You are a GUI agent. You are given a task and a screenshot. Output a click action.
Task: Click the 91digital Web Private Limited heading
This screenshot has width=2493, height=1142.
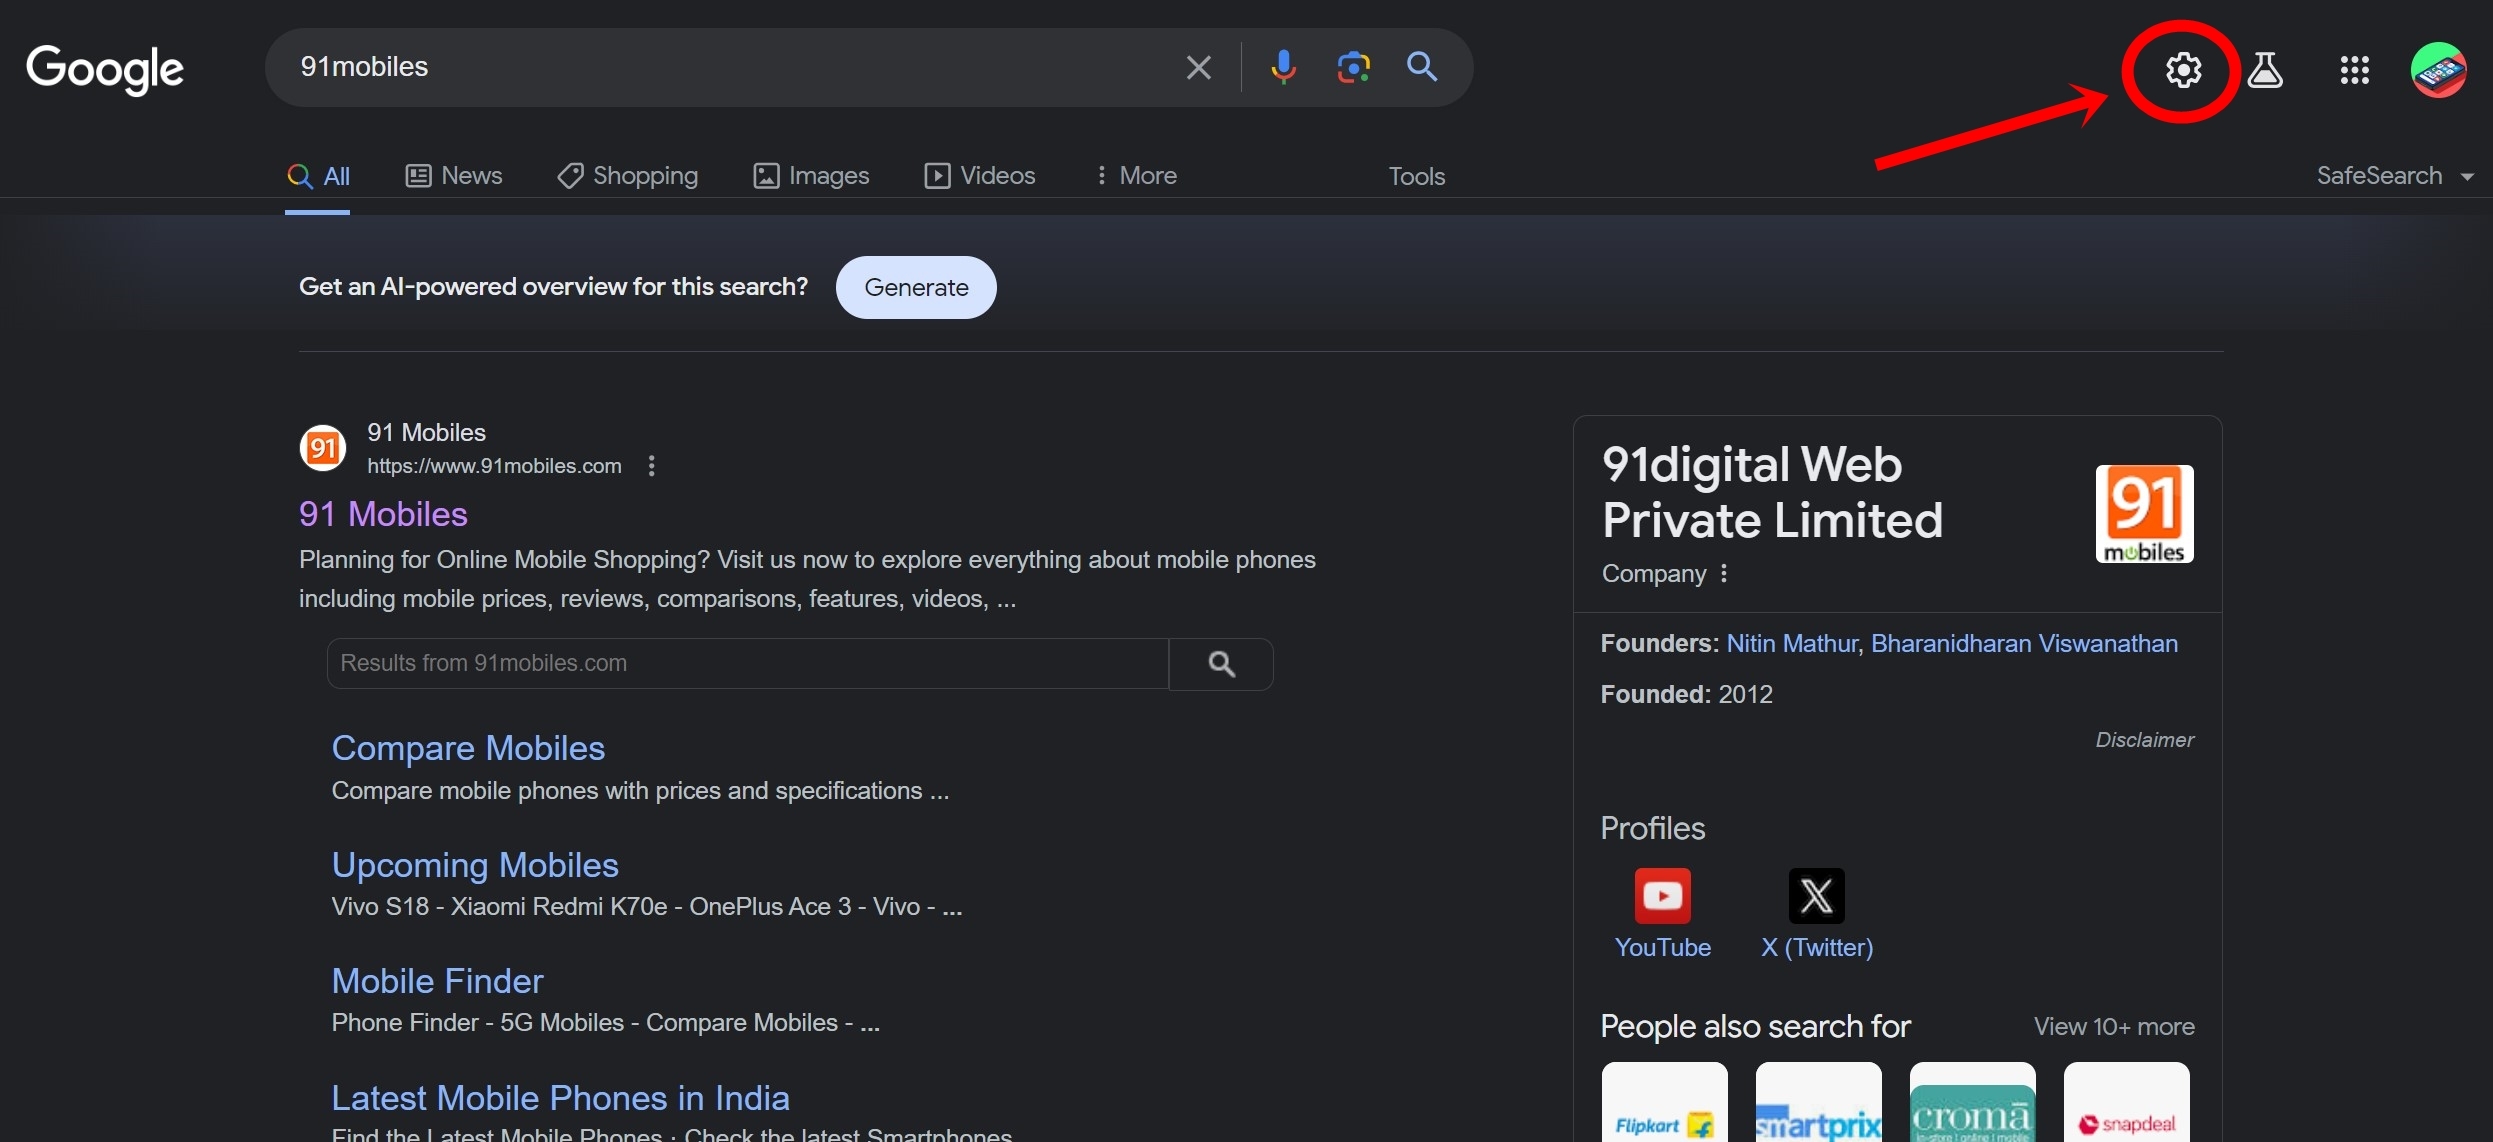pyautogui.click(x=1771, y=493)
